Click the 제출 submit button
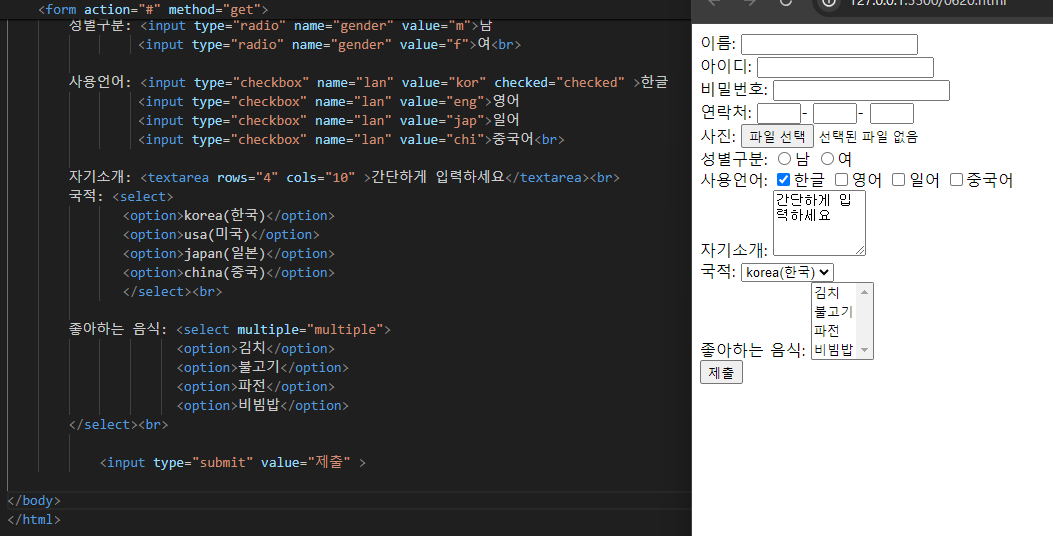 point(721,372)
